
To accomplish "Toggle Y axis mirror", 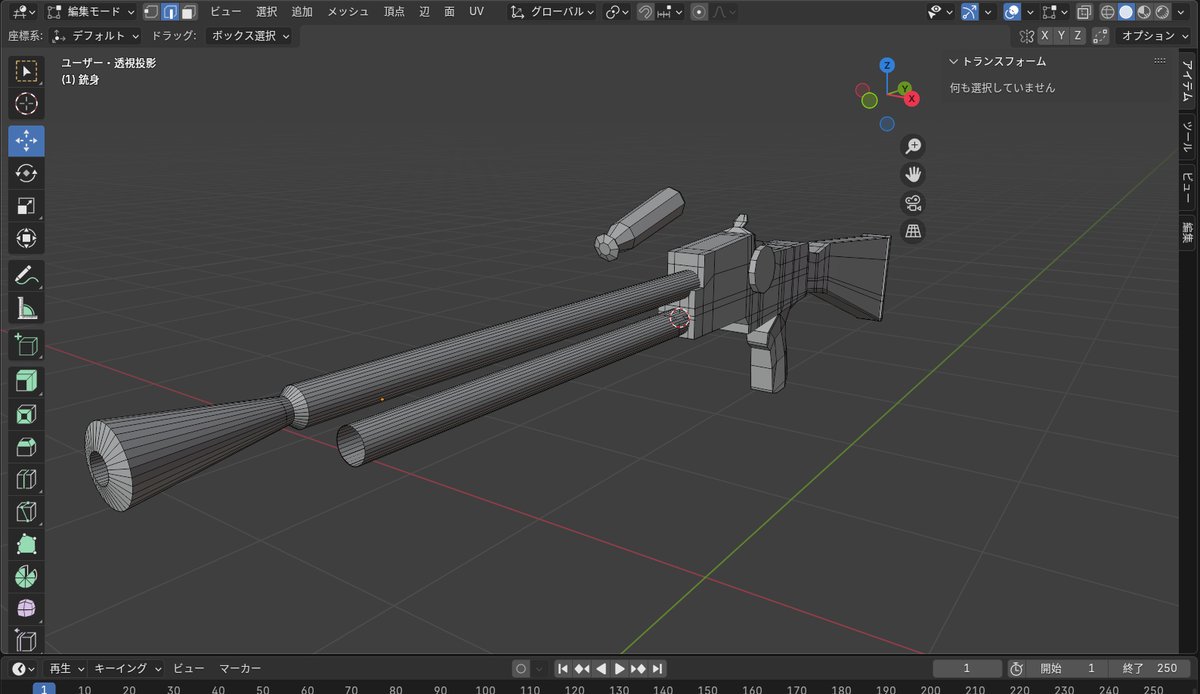I will [1061, 36].
